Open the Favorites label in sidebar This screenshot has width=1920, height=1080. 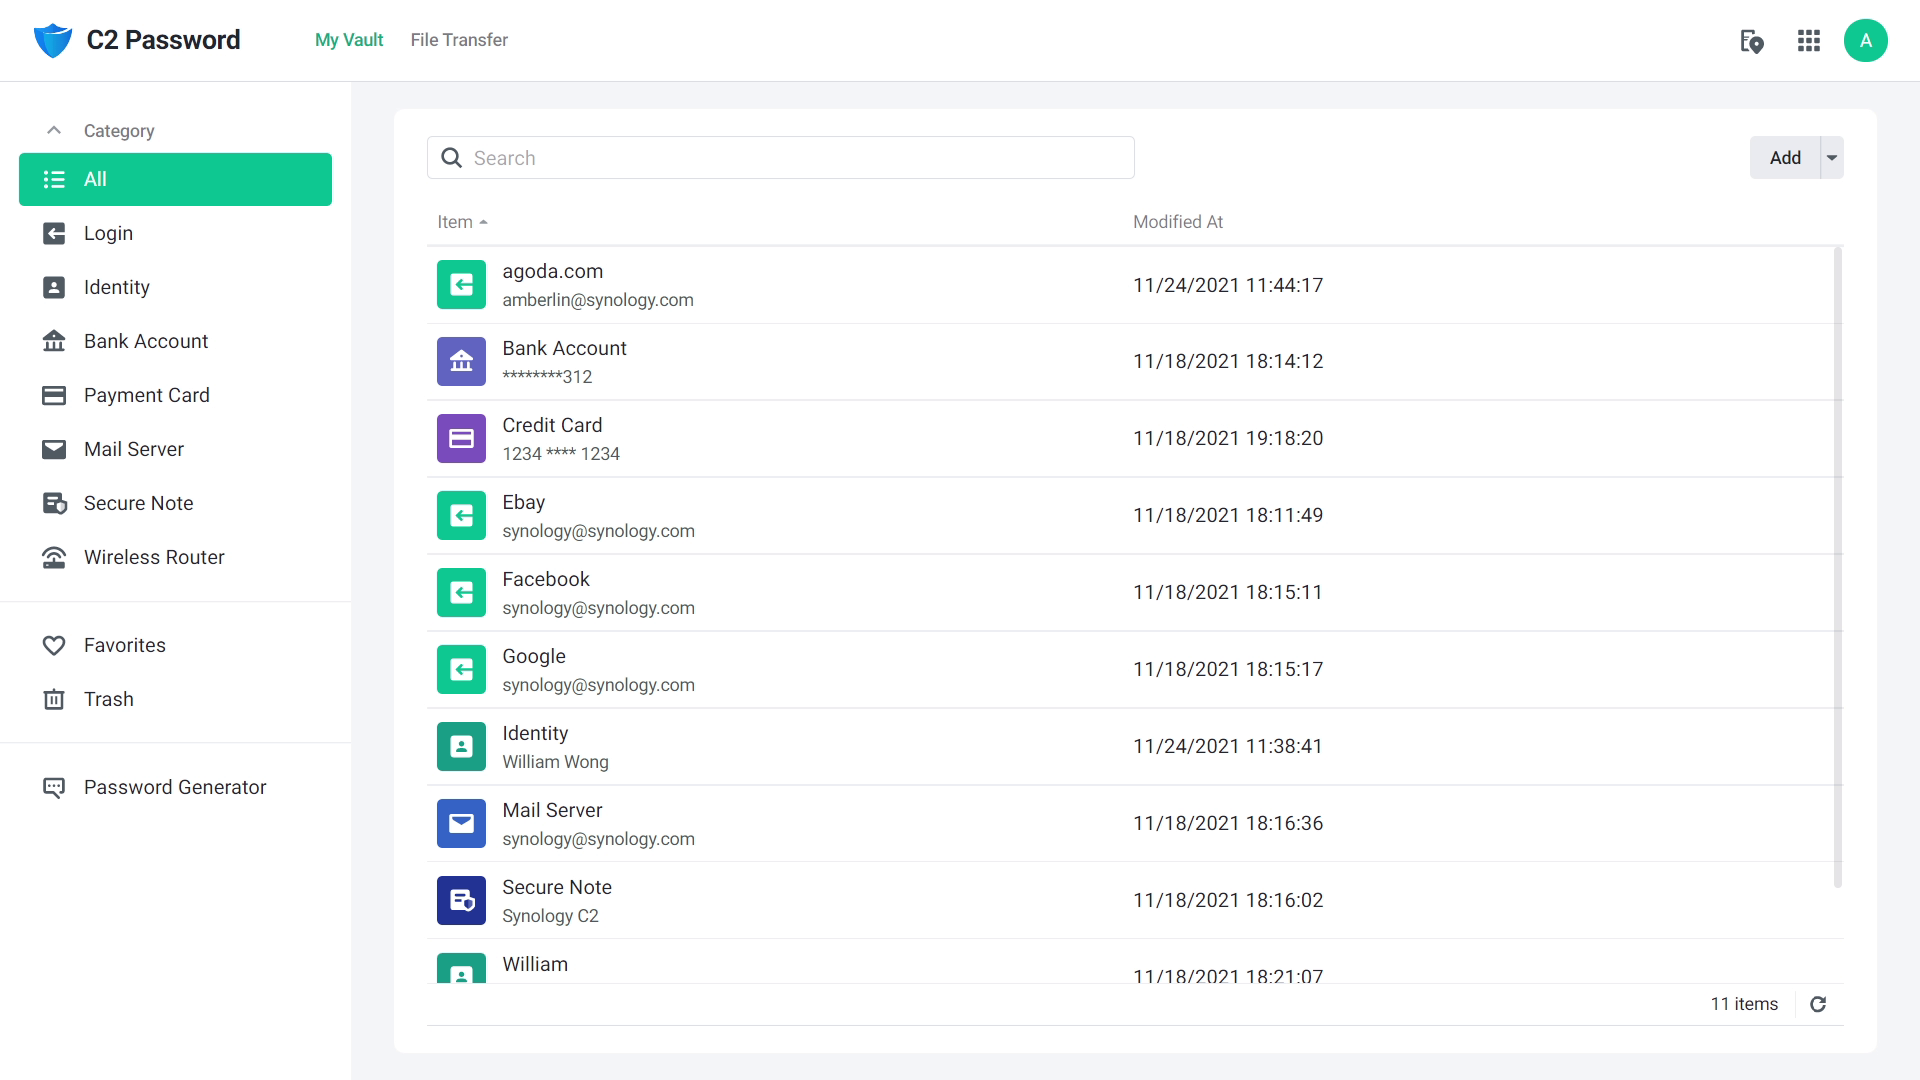point(125,645)
